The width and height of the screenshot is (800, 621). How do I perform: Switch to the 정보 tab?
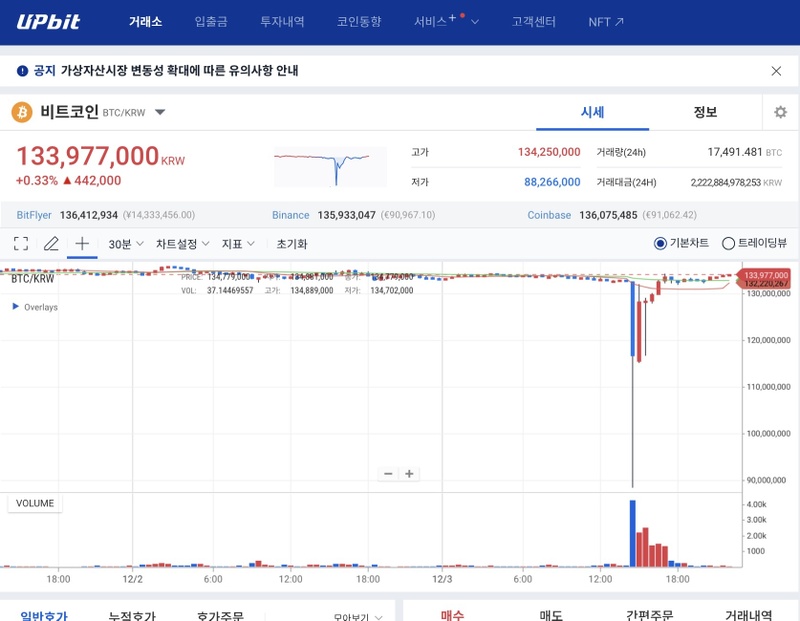tap(705, 112)
